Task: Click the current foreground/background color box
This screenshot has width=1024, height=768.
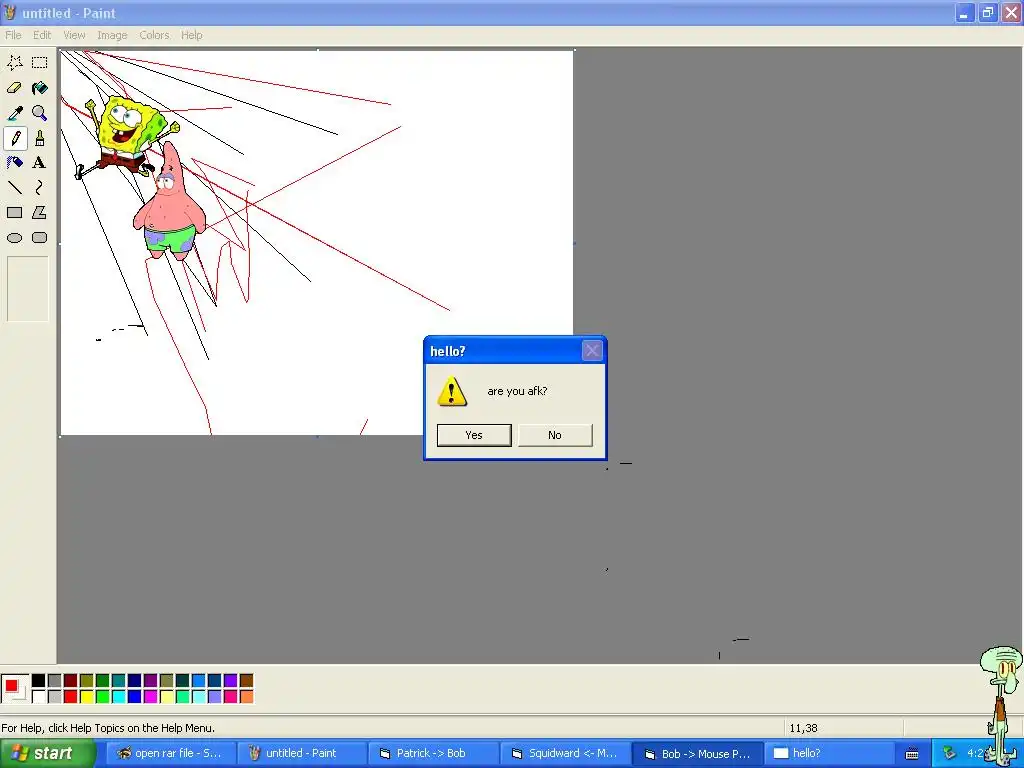Action: pos(14,689)
